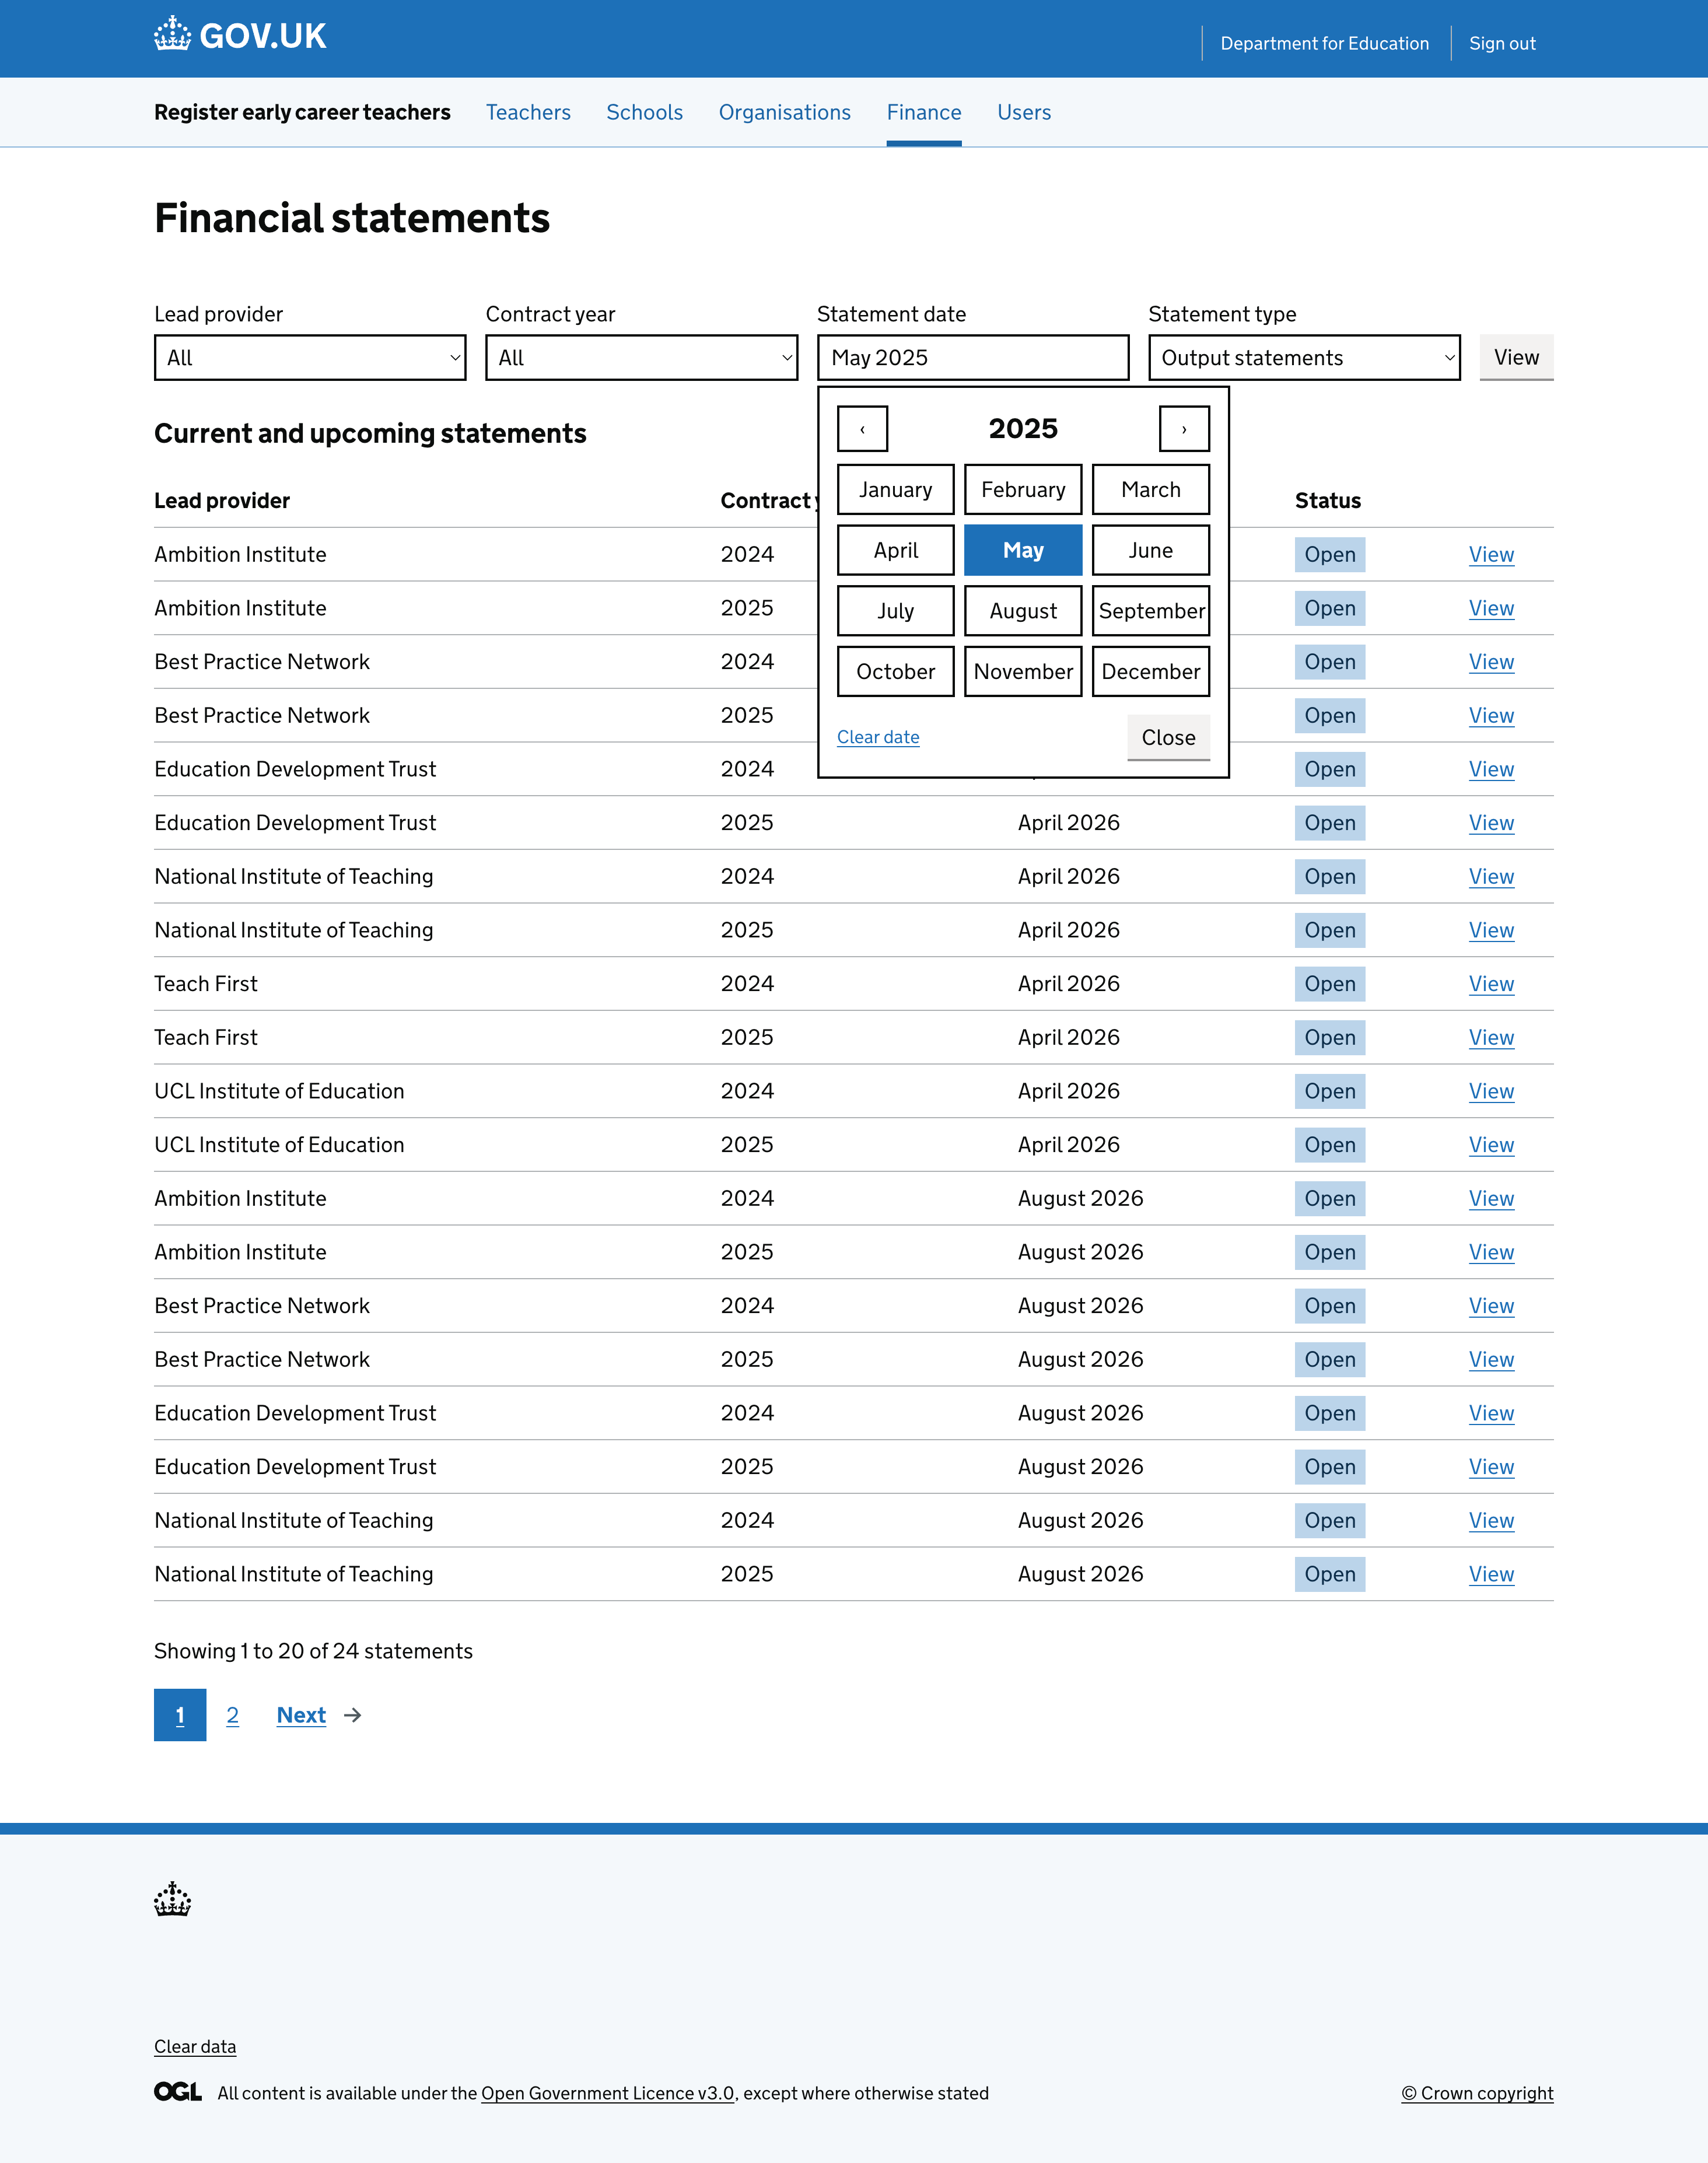The width and height of the screenshot is (1708, 2163).
Task: Open the Contract year dropdown
Action: pyautogui.click(x=641, y=358)
